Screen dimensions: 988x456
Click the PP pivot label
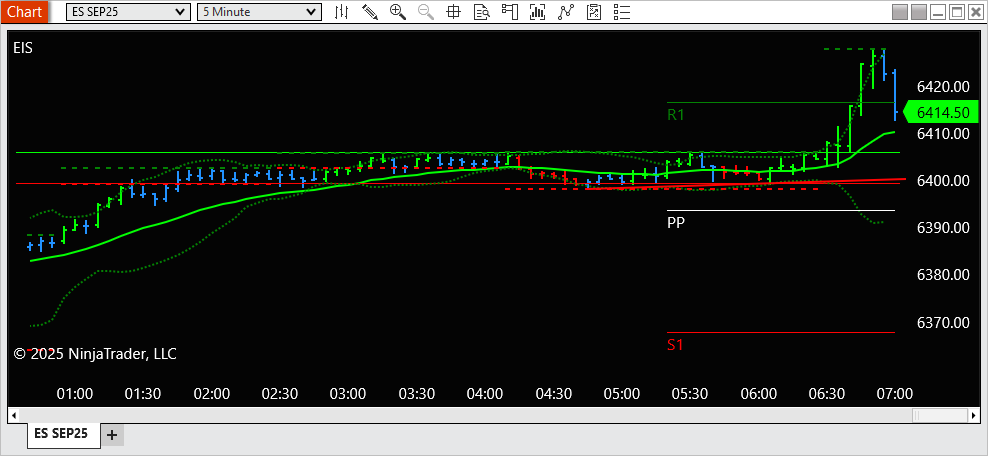[676, 223]
